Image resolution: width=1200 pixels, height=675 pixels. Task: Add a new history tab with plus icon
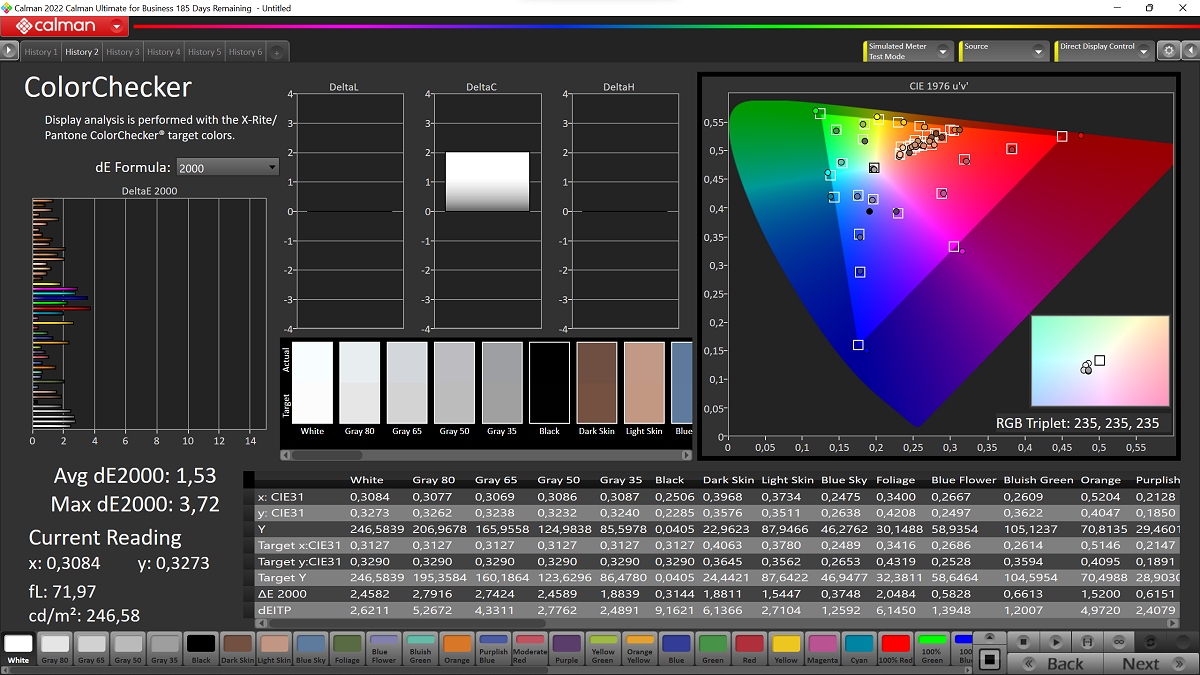coord(277,52)
